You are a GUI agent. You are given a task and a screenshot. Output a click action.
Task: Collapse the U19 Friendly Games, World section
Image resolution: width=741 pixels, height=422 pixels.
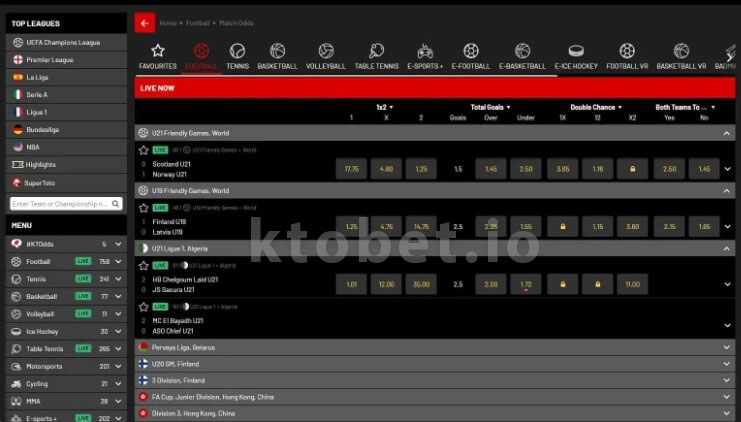(x=726, y=191)
